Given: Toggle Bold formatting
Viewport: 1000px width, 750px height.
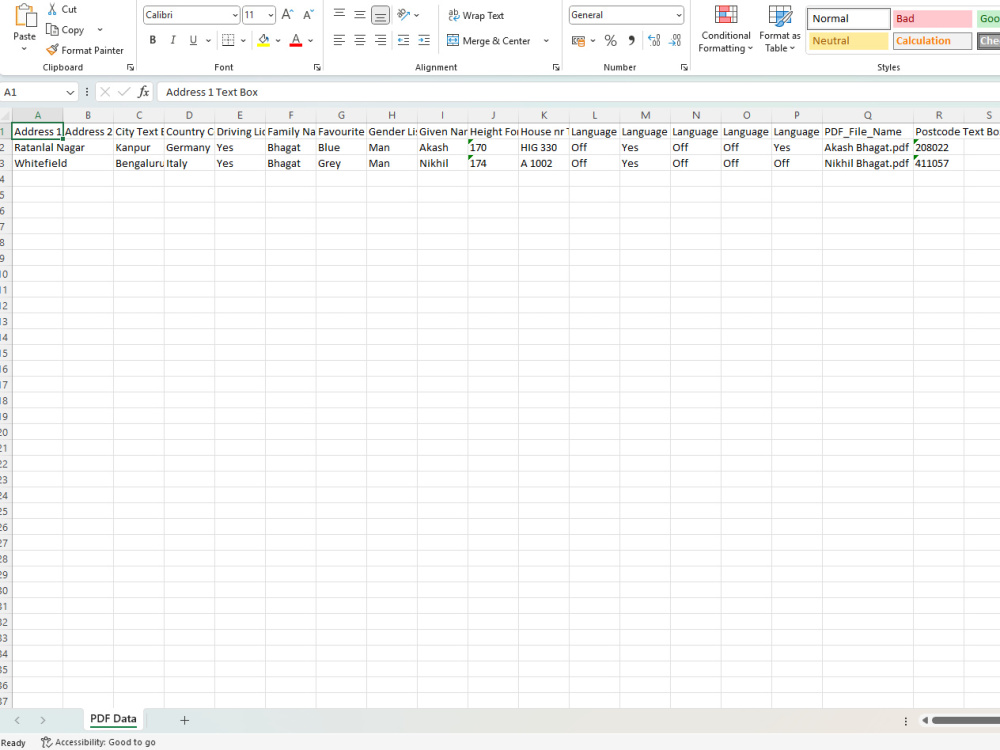Looking at the screenshot, I should (152, 40).
